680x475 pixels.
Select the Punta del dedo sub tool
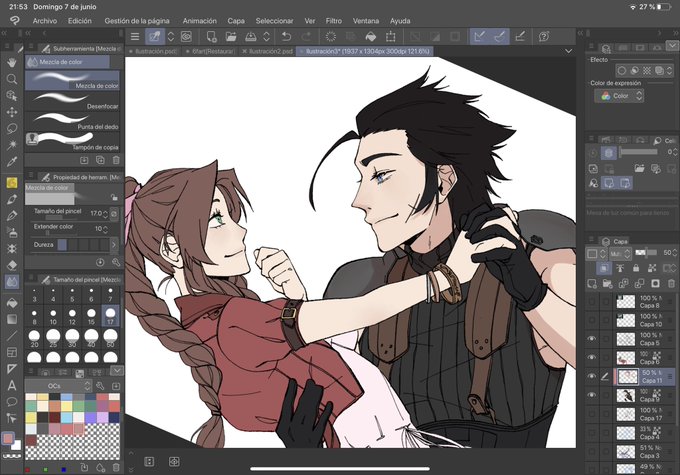point(72,121)
